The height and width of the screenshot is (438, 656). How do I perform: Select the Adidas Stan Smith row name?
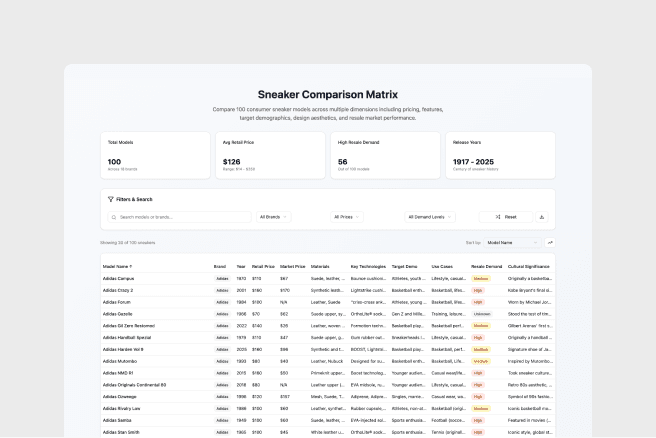click(121, 432)
